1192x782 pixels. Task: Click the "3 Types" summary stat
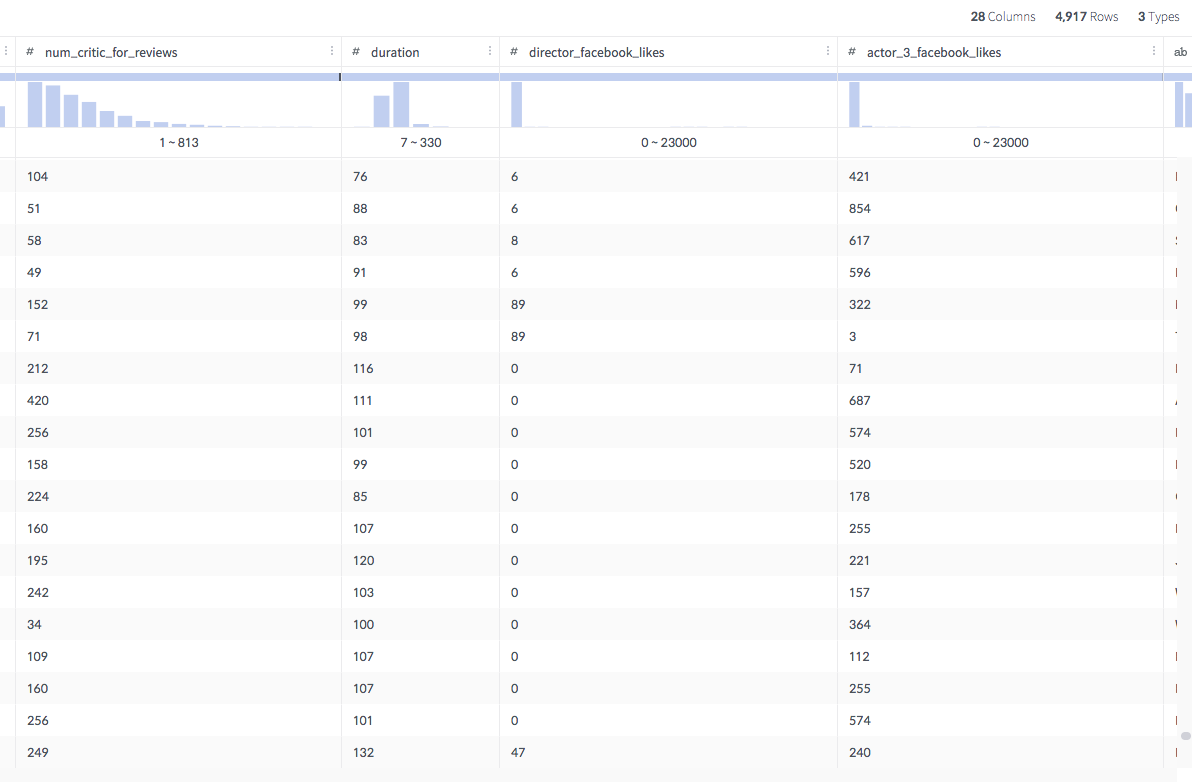[x=1158, y=16]
